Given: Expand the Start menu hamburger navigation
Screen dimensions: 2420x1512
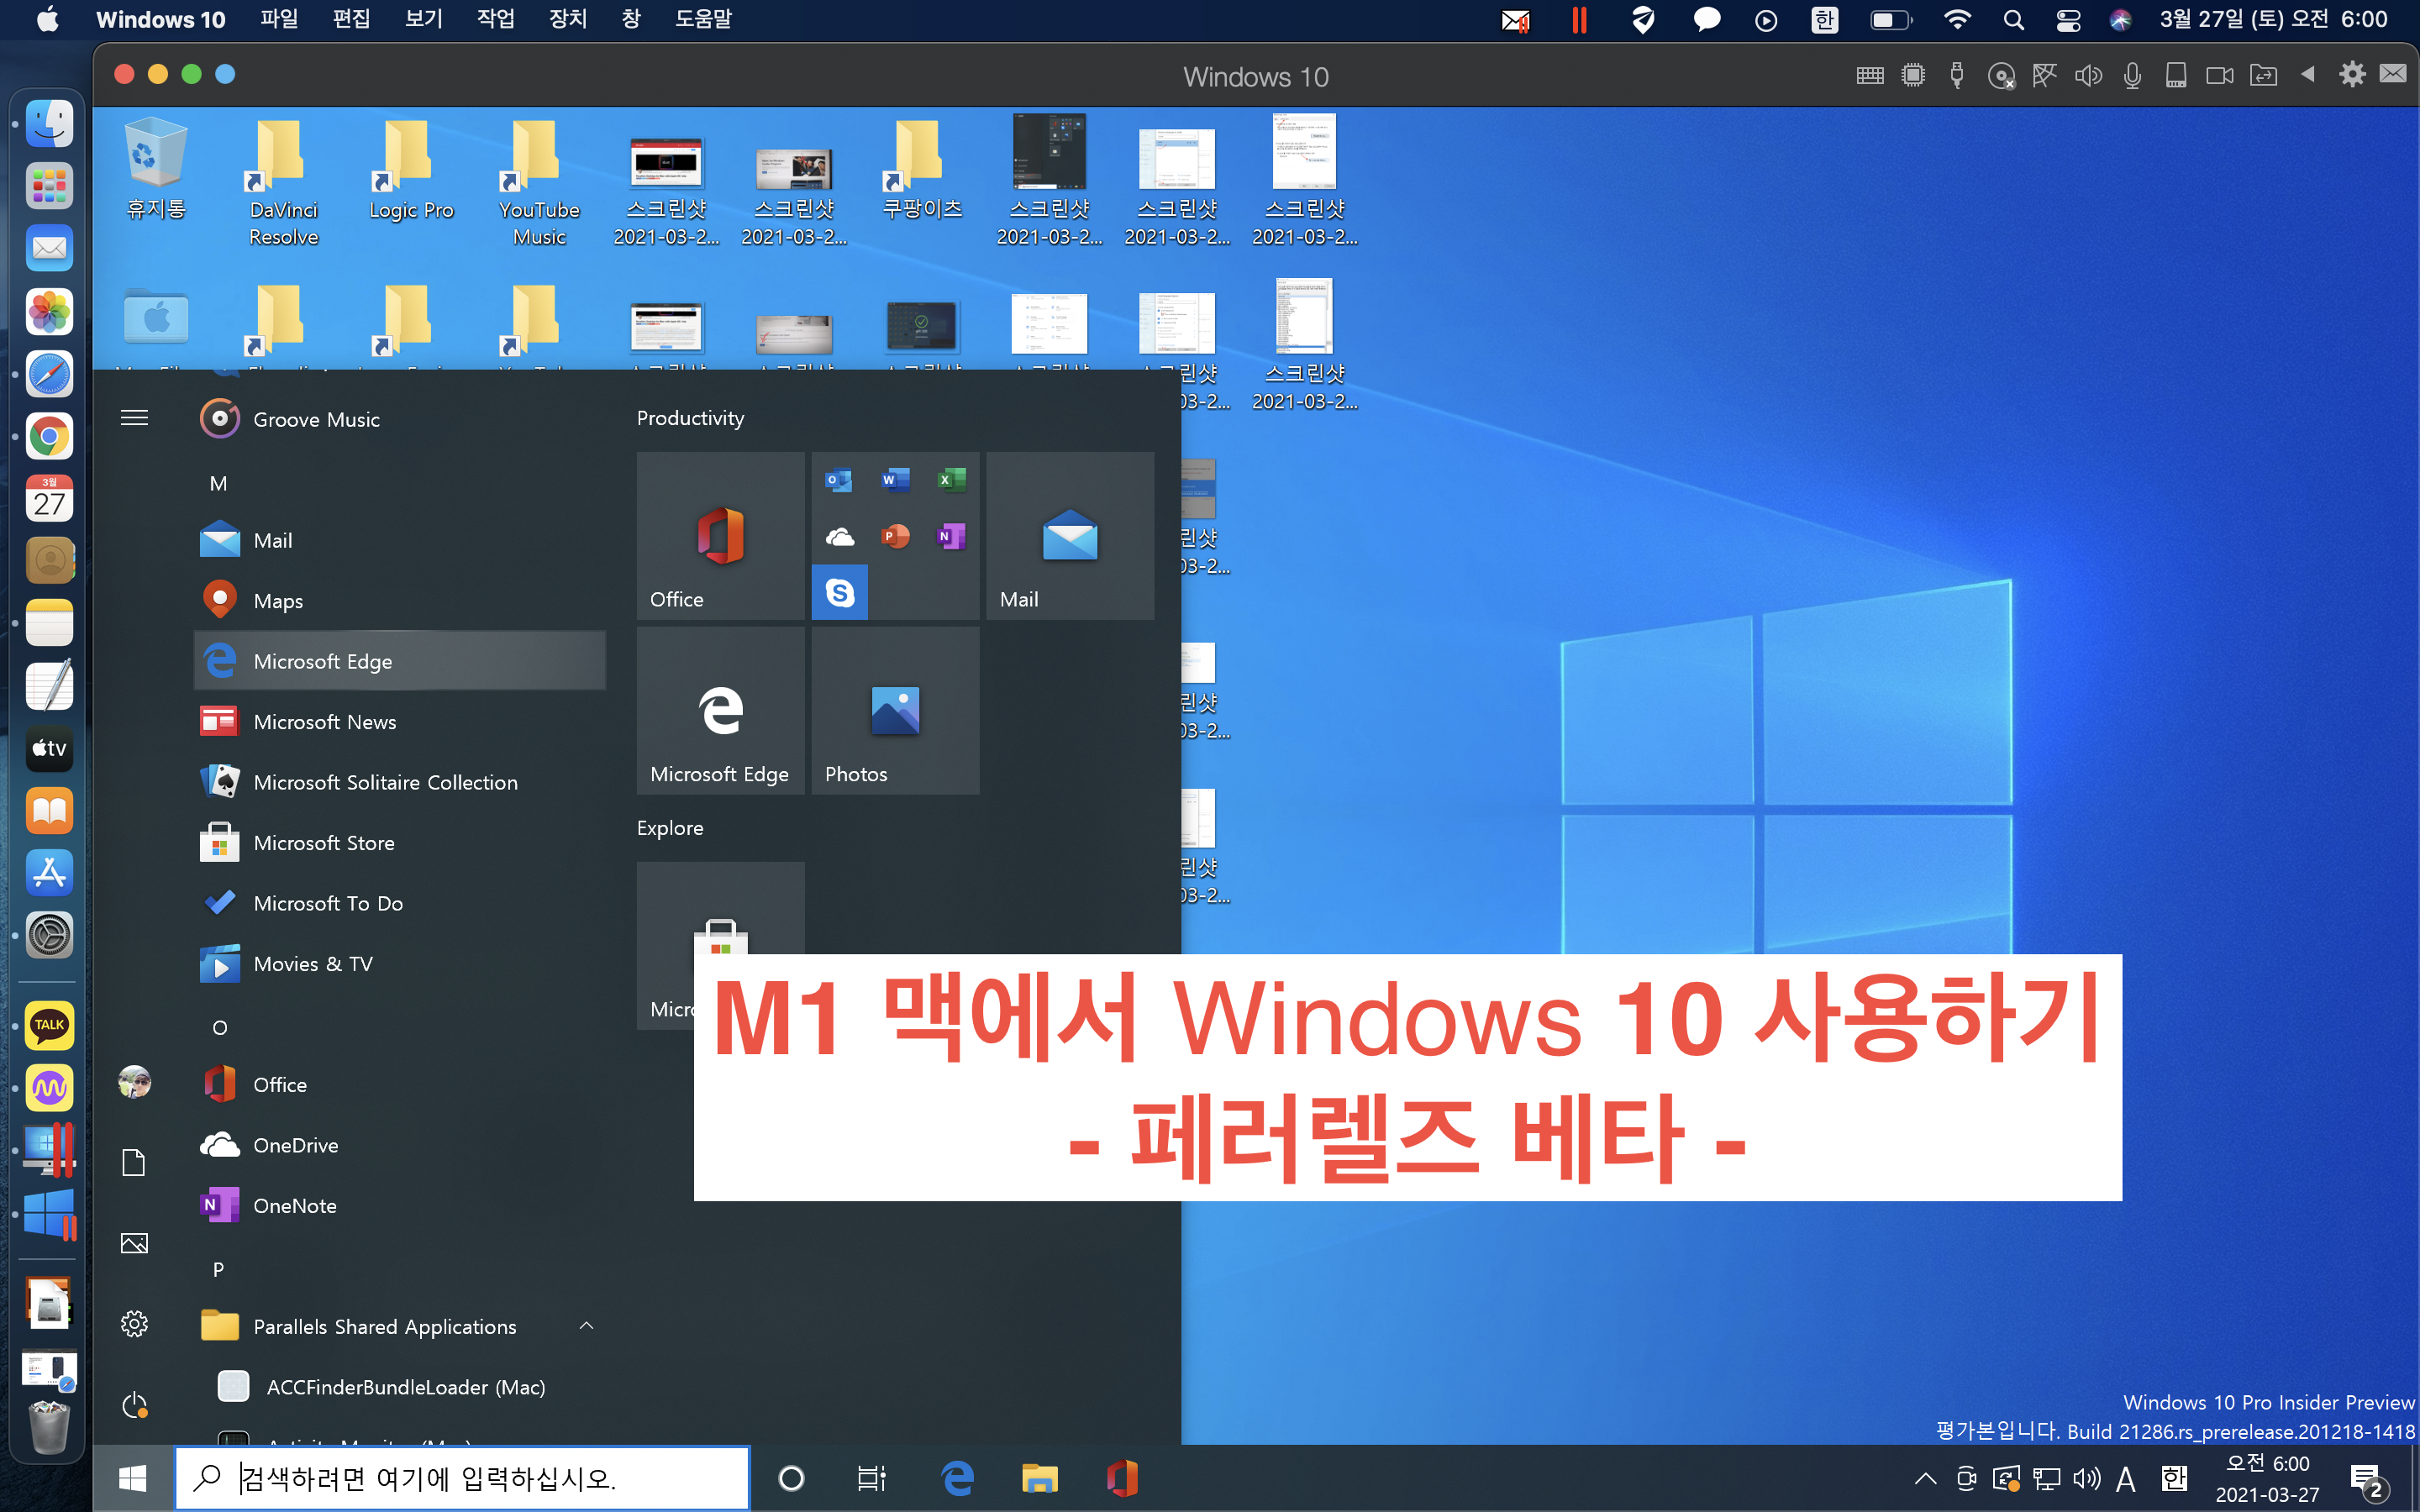Looking at the screenshot, I should pyautogui.click(x=134, y=418).
